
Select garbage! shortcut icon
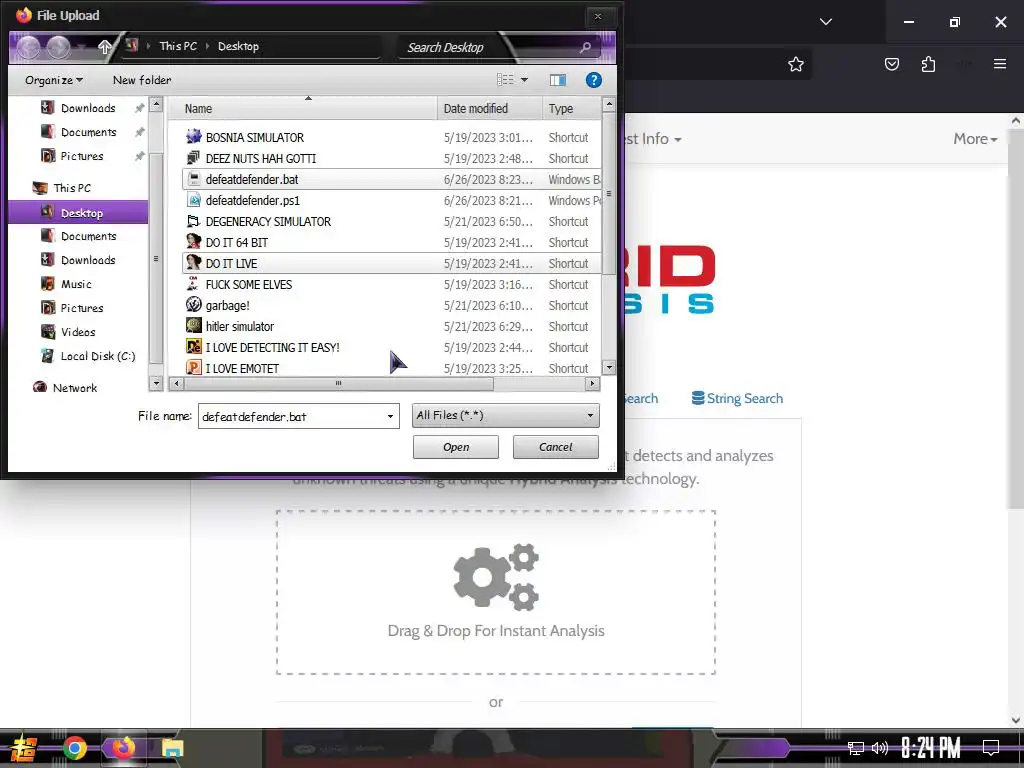point(193,305)
